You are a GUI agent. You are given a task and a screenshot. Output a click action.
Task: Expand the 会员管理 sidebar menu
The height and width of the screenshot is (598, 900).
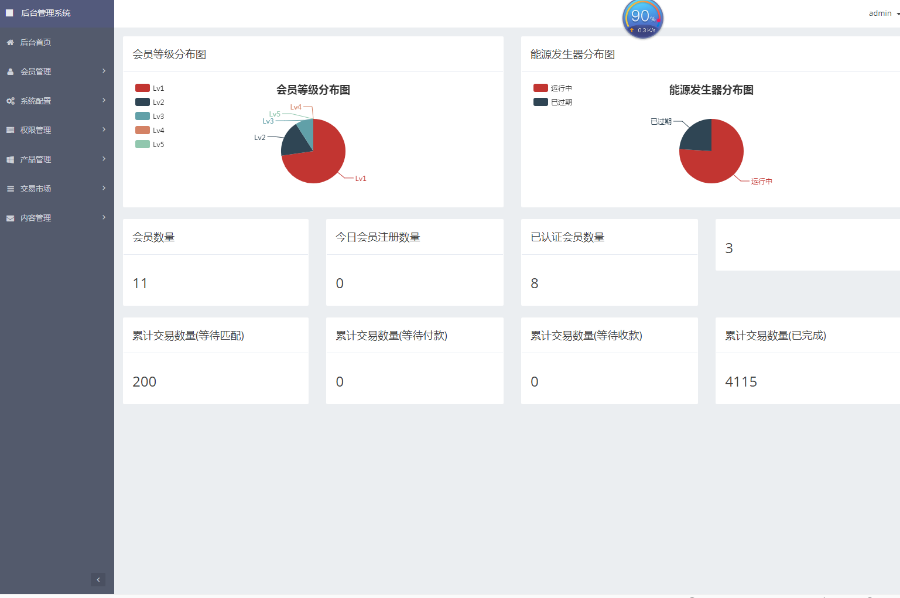57,71
